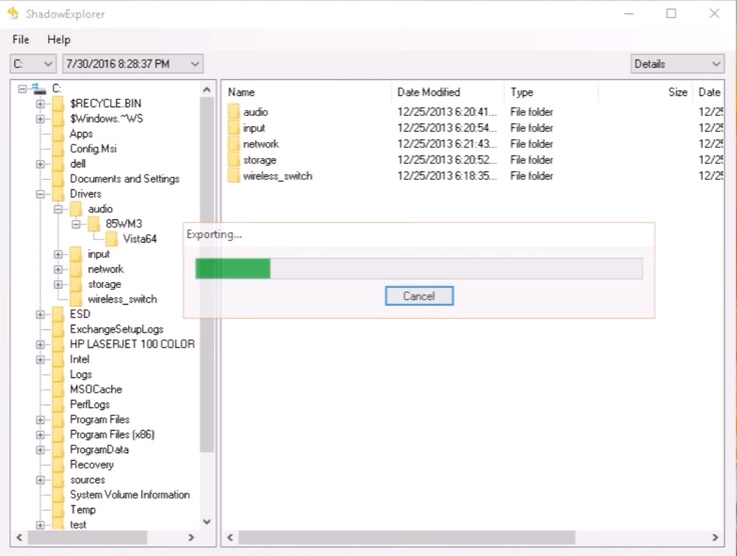Screen dimensions: 737x556
Task: Click the network folder icon in file list
Action: tap(234, 144)
